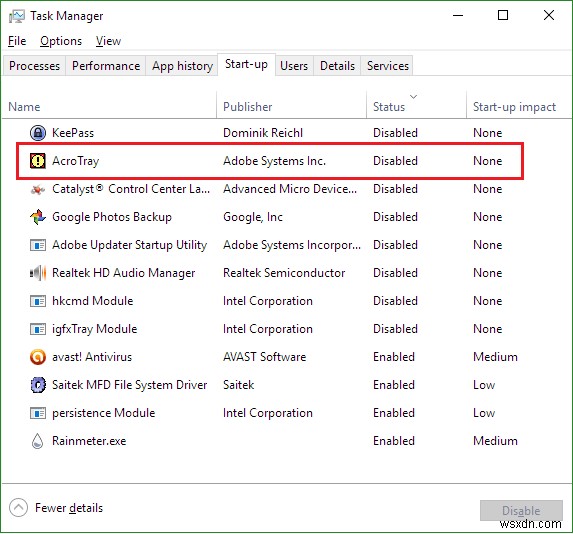573x534 pixels.
Task: Click the Adobe Systems Incorpor... publisher cell
Action: click(x=292, y=245)
